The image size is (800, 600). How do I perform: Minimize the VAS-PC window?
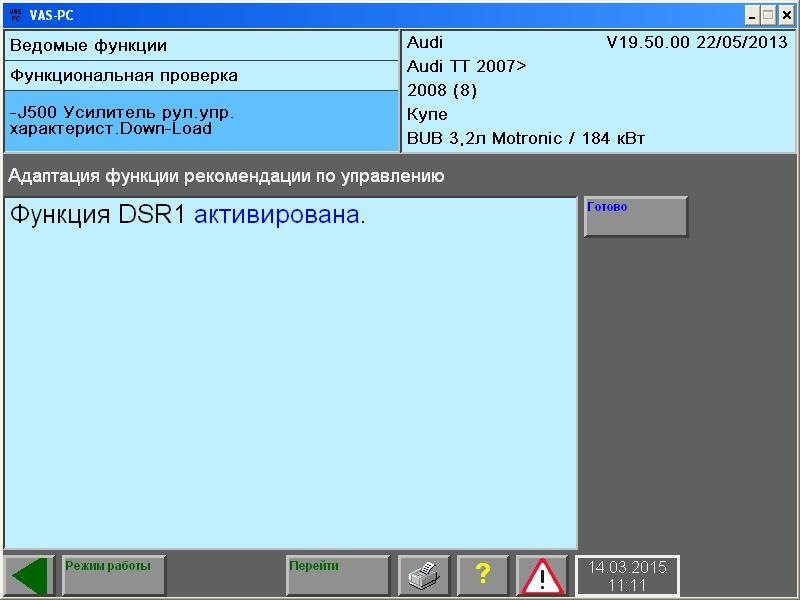tap(752, 15)
